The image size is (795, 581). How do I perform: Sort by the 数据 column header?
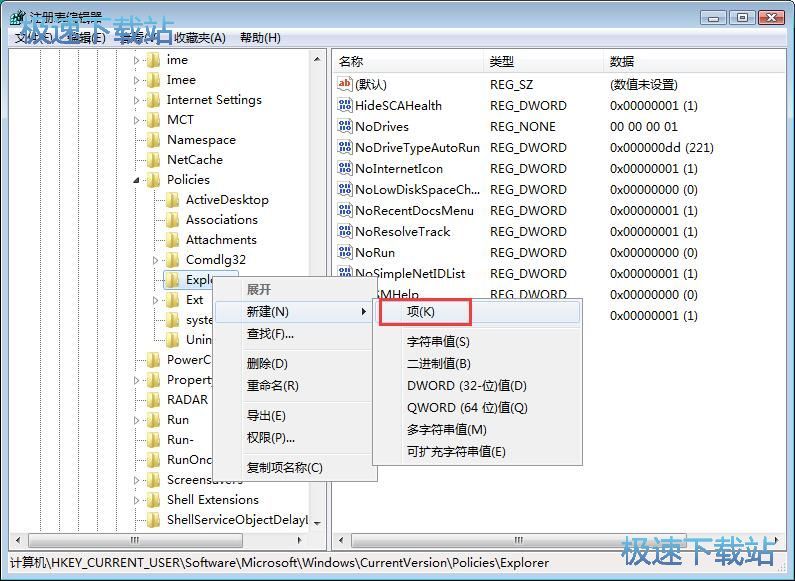pyautogui.click(x=694, y=61)
